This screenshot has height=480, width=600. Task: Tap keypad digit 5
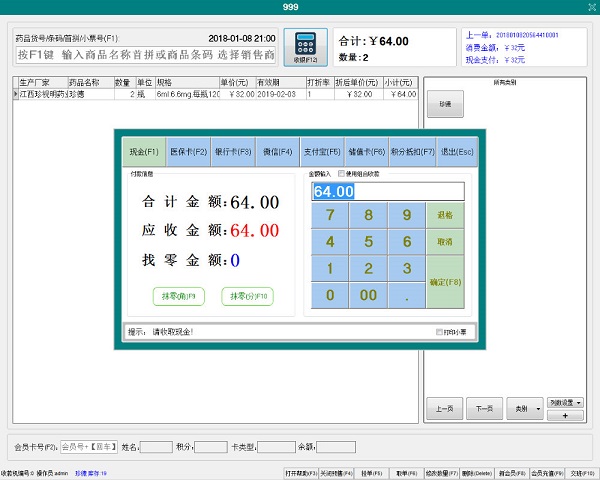tap(368, 242)
